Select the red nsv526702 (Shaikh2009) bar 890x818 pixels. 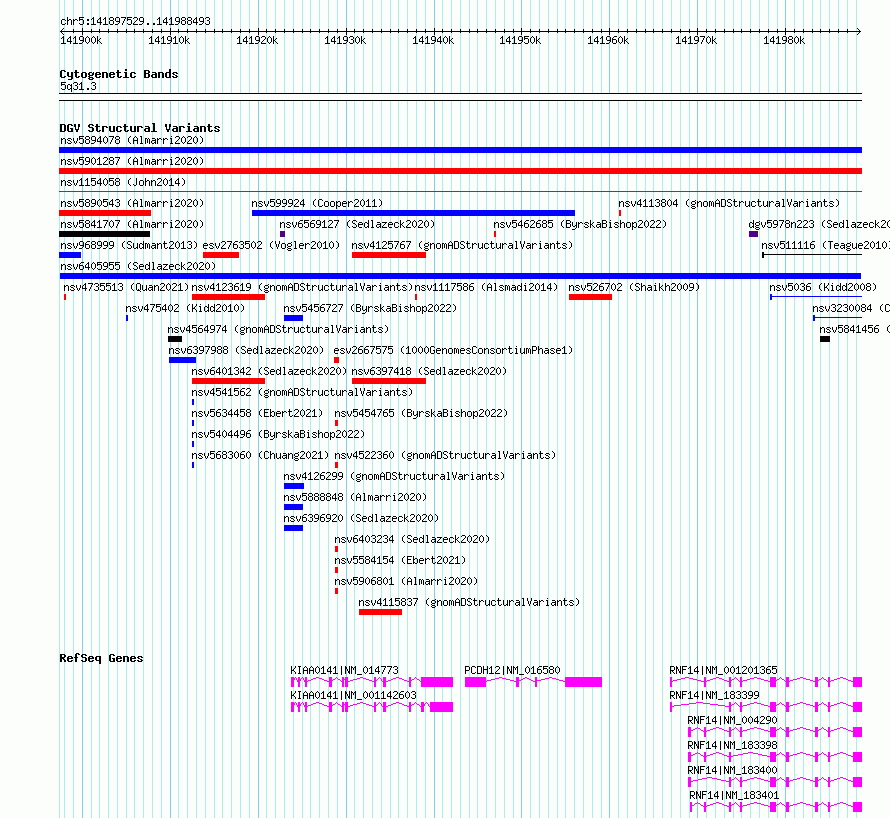click(x=590, y=297)
